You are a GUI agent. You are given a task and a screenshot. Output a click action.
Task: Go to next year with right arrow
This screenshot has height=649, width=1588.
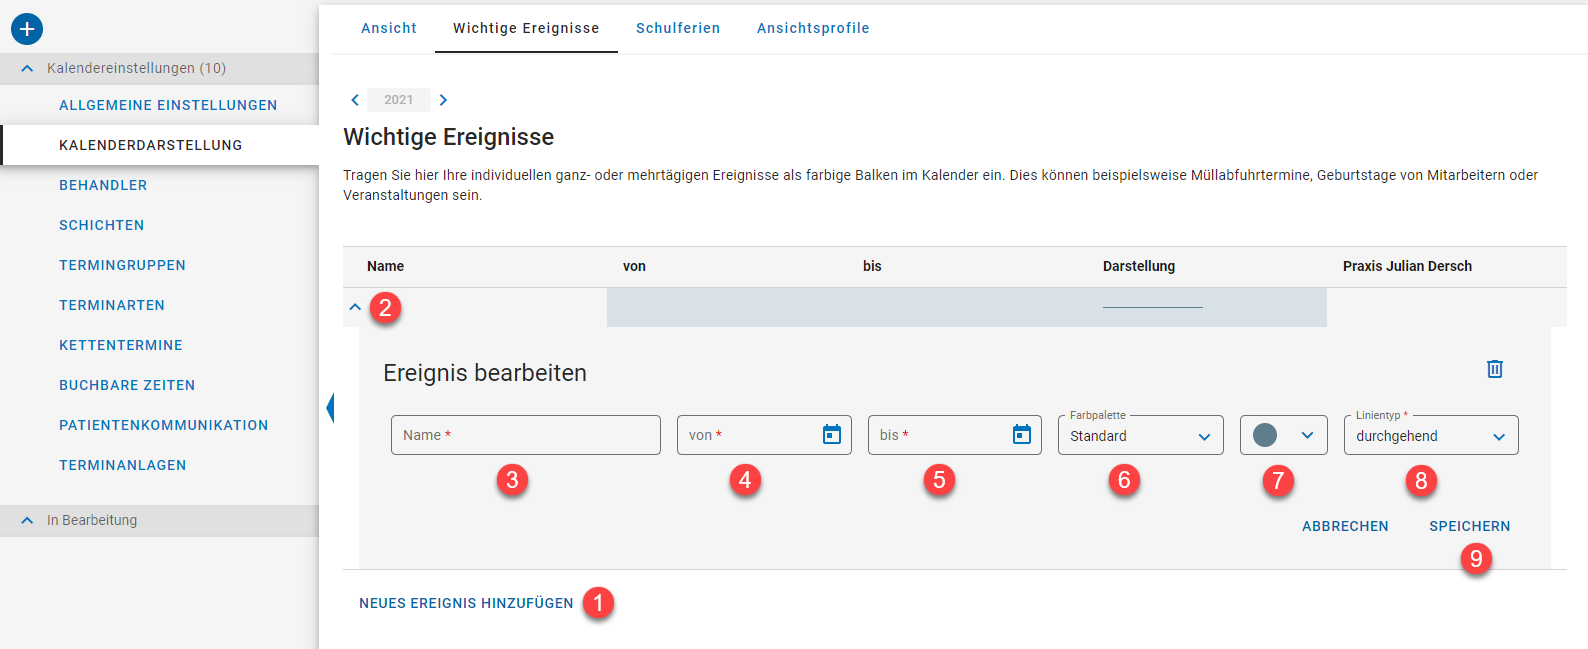(443, 100)
